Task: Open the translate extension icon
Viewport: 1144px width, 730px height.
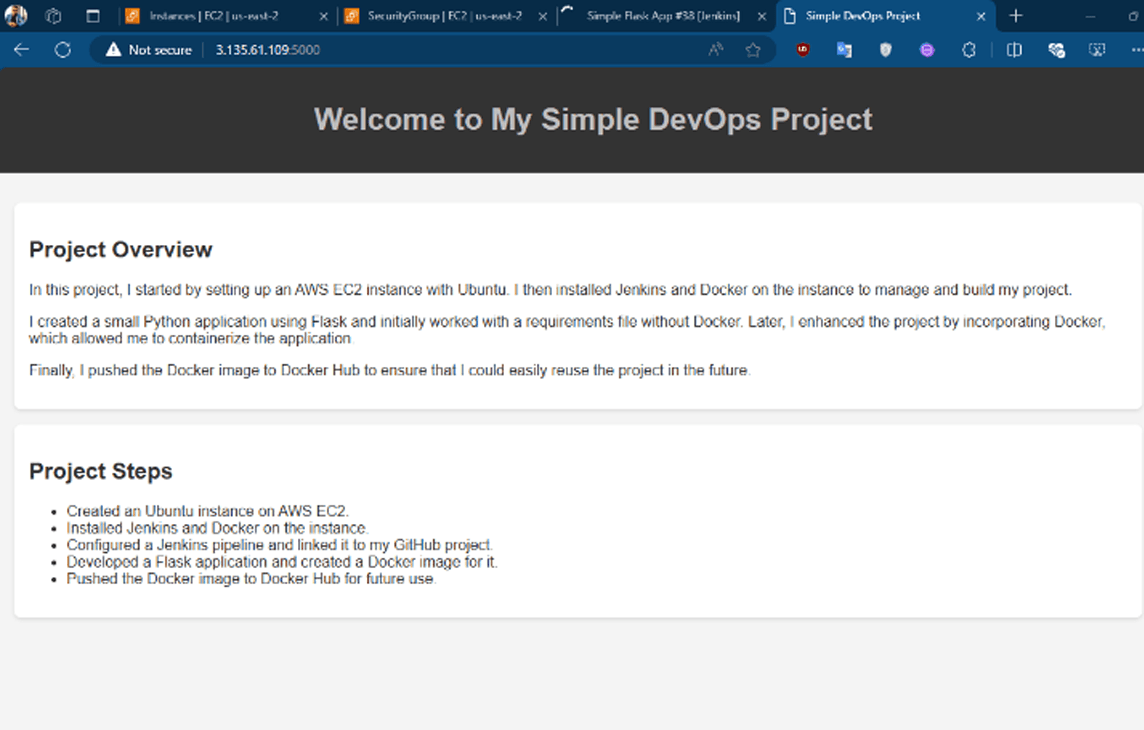Action: click(x=844, y=50)
